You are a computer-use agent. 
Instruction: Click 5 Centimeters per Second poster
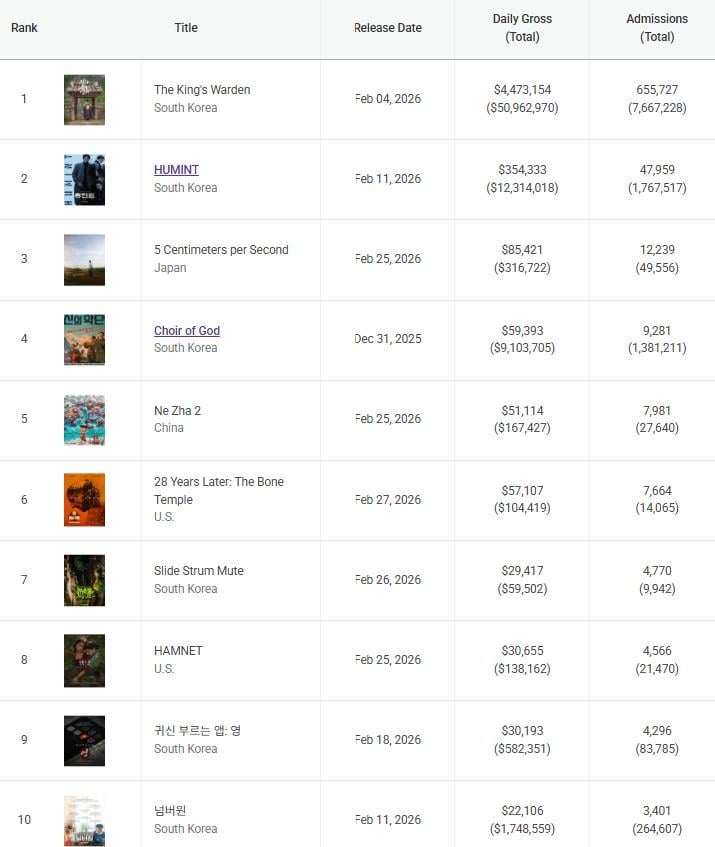coord(84,259)
